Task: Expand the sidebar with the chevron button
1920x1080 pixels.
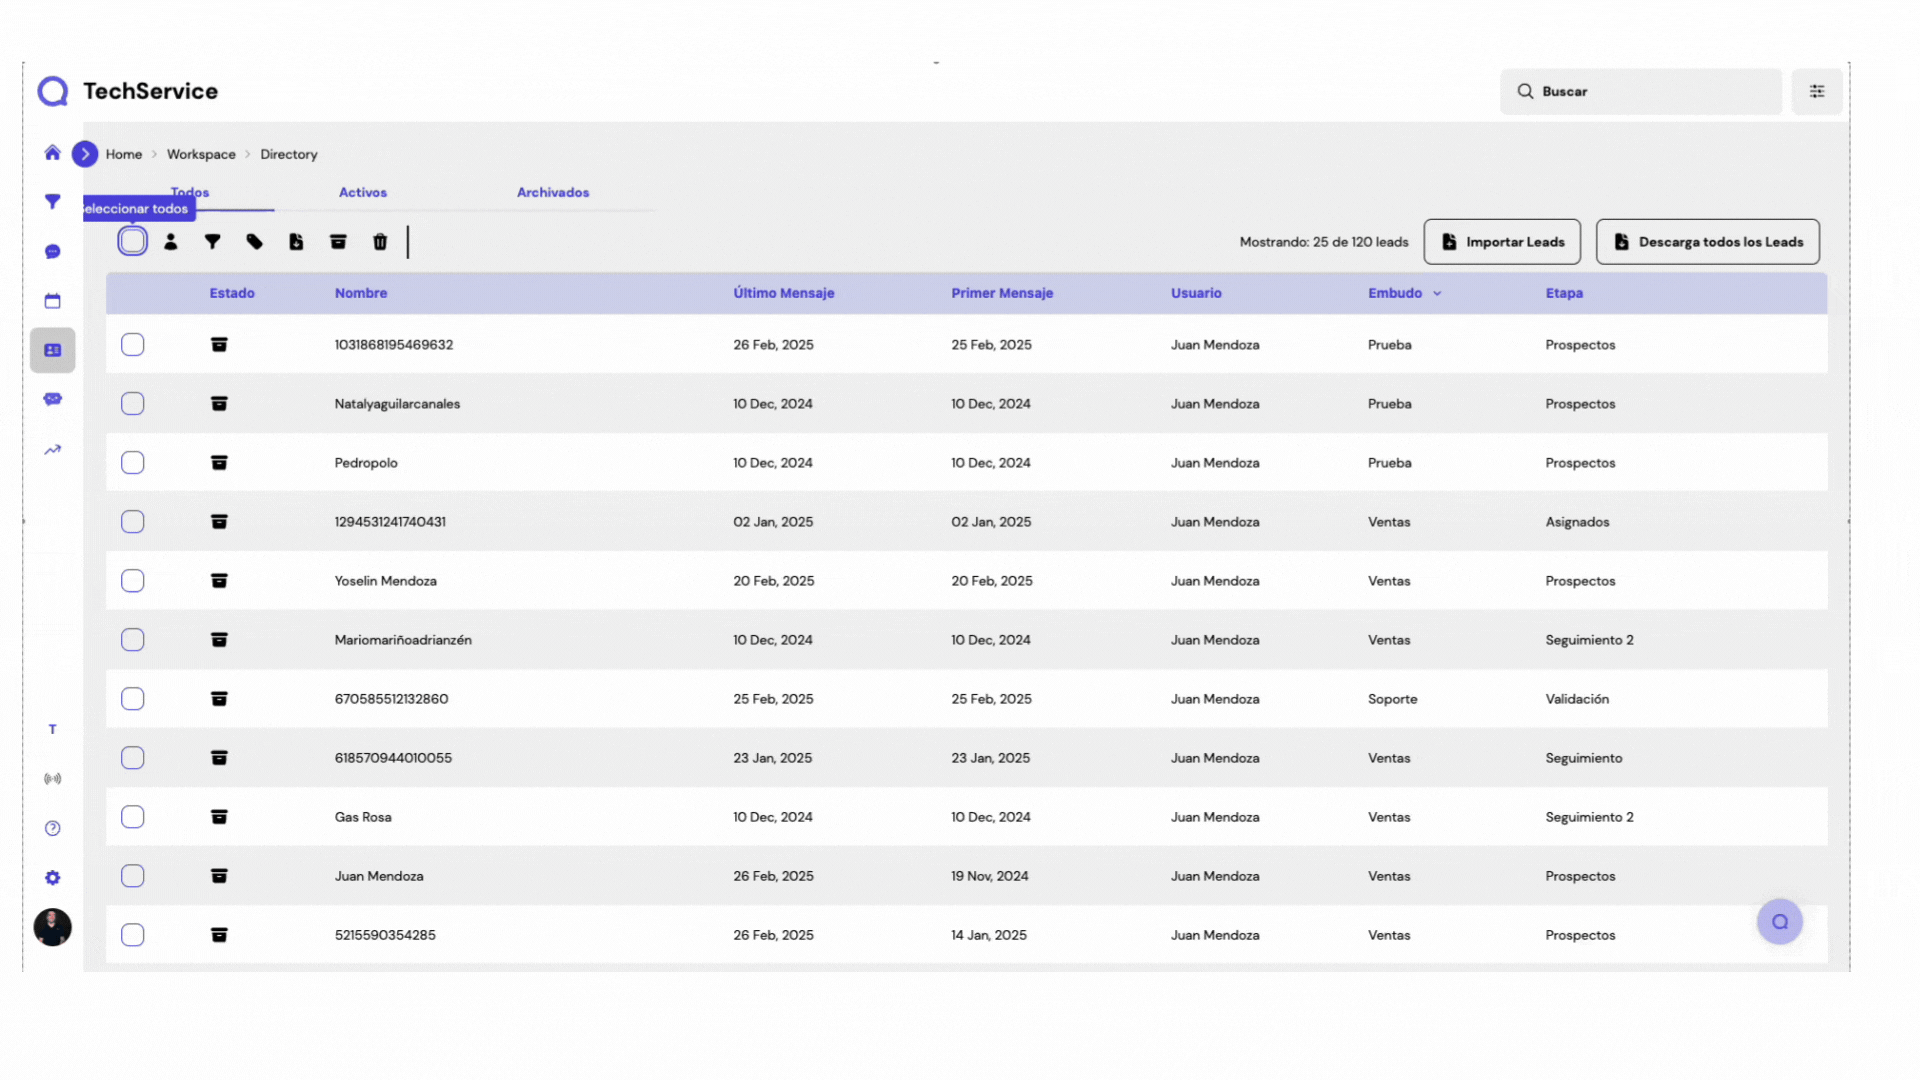Action: (x=85, y=154)
